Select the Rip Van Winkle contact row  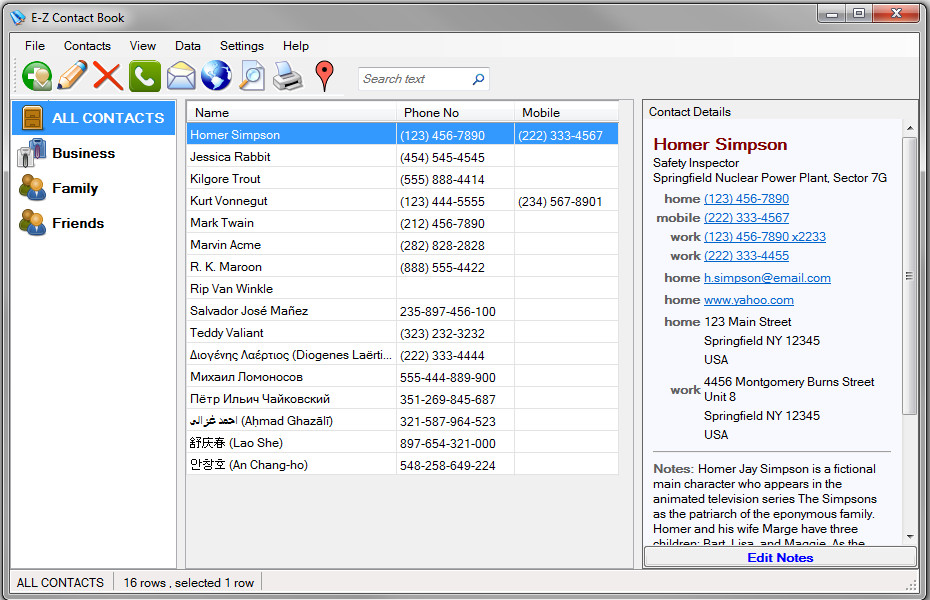pos(402,289)
